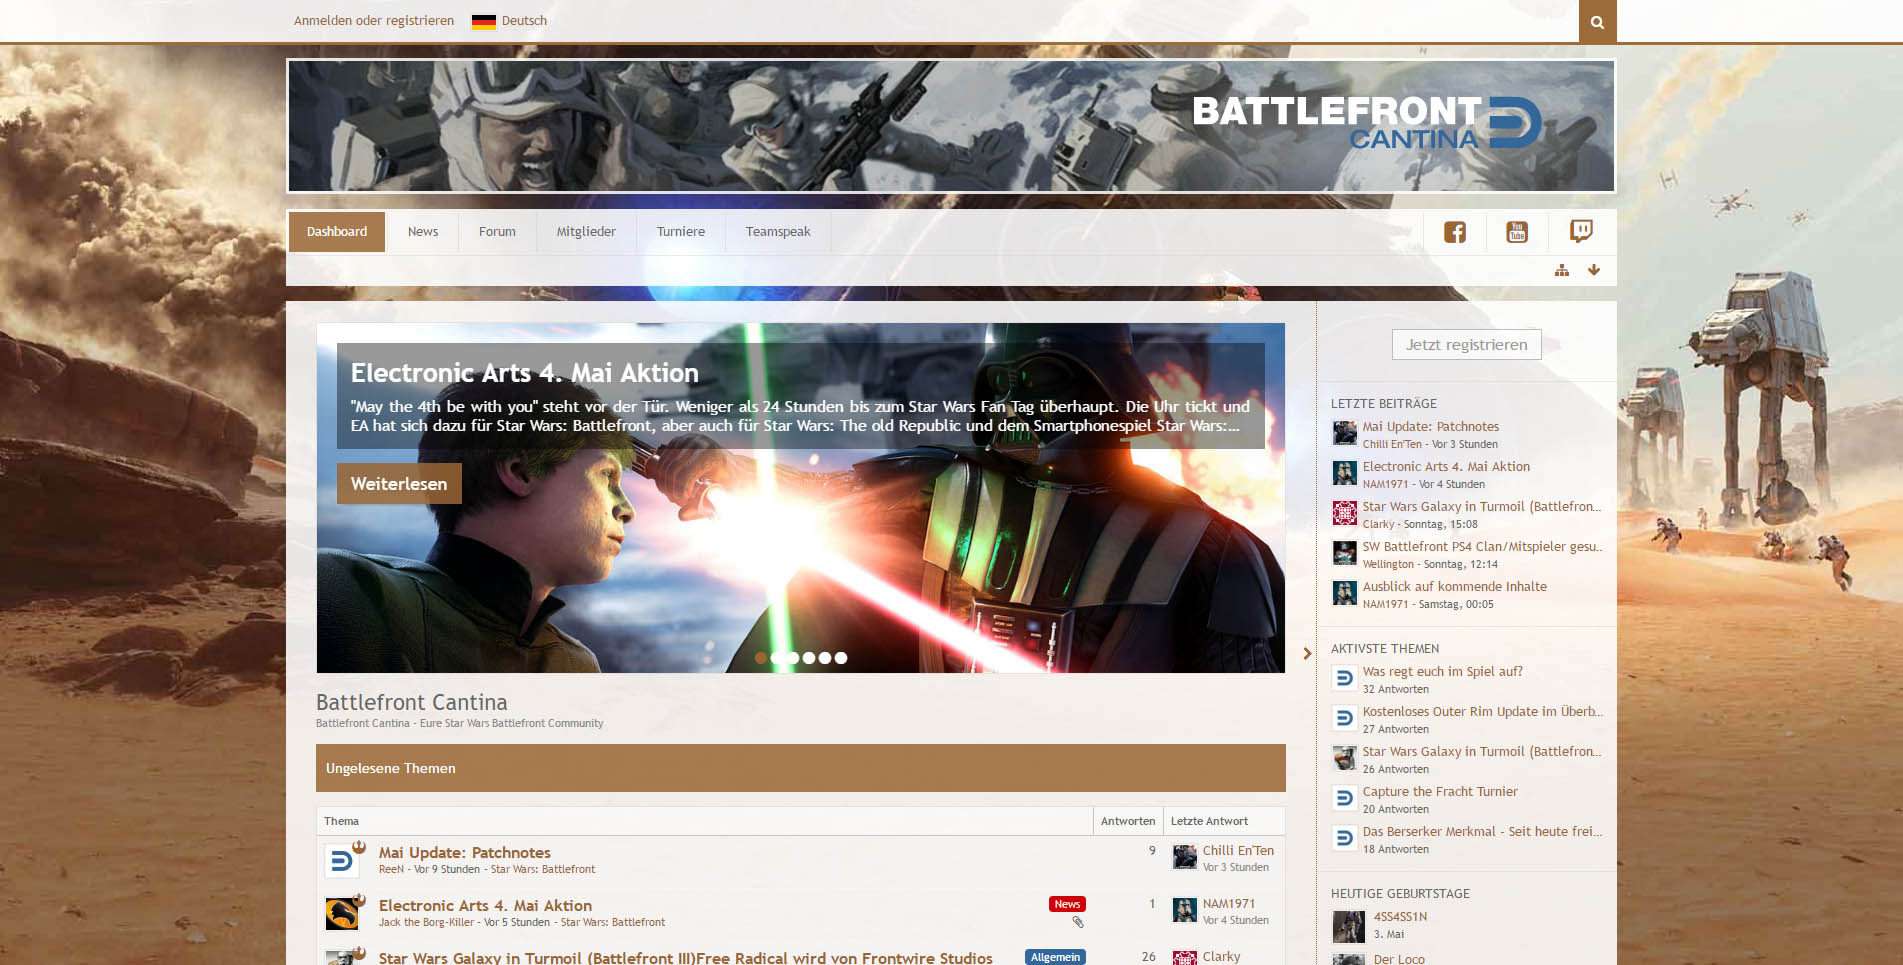
Task: Click the Battlefront Cantina page heading
Action: coord(412,702)
